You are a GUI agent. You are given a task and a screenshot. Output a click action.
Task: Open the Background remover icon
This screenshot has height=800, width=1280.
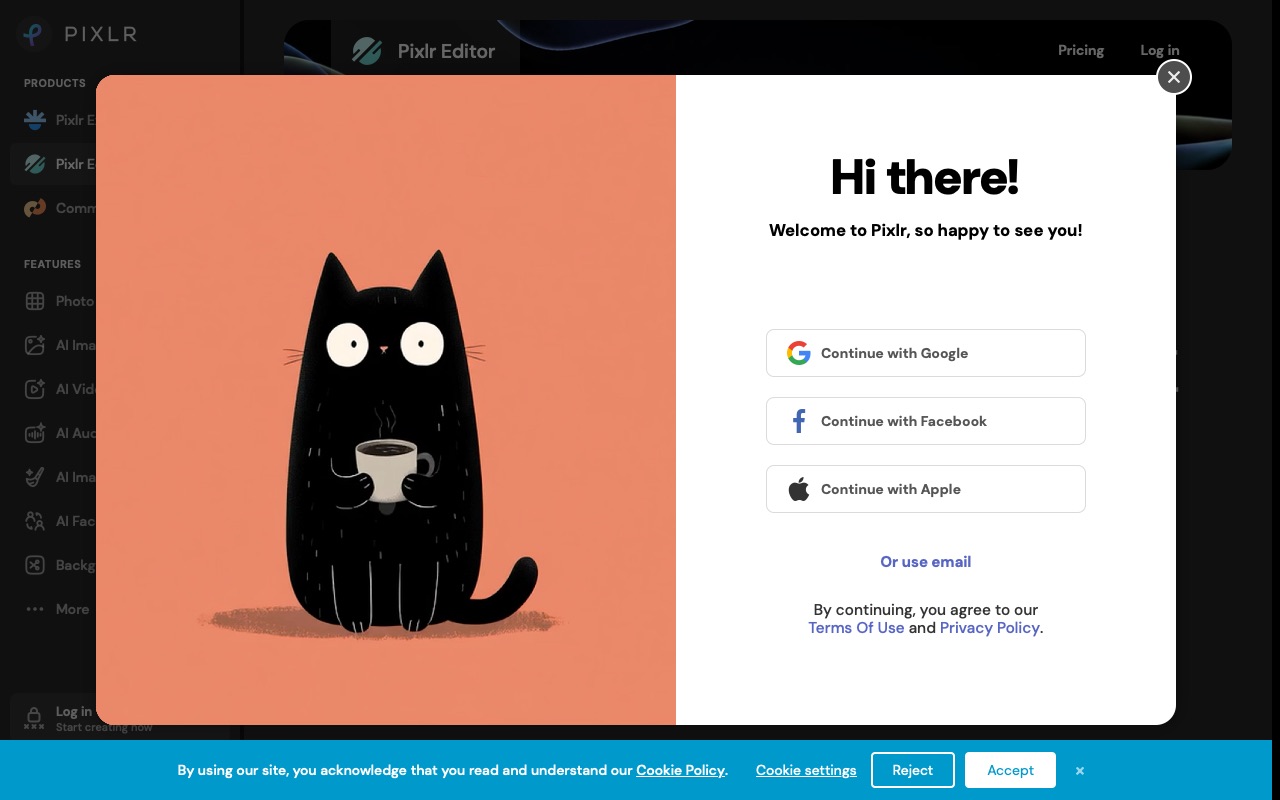click(x=35, y=565)
